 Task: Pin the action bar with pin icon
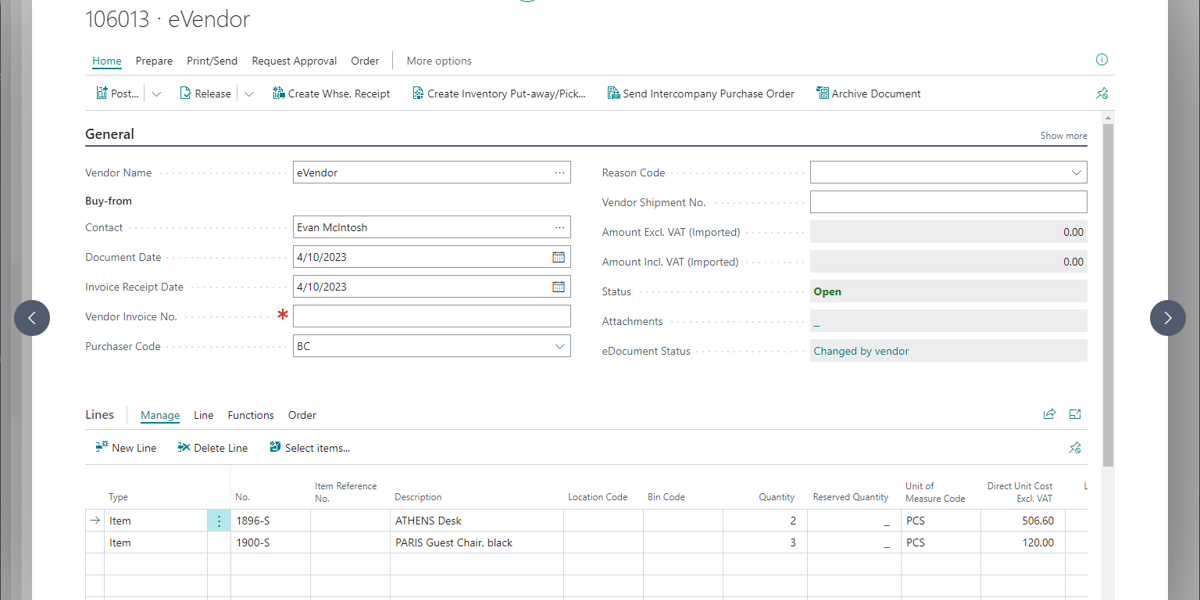(1102, 94)
